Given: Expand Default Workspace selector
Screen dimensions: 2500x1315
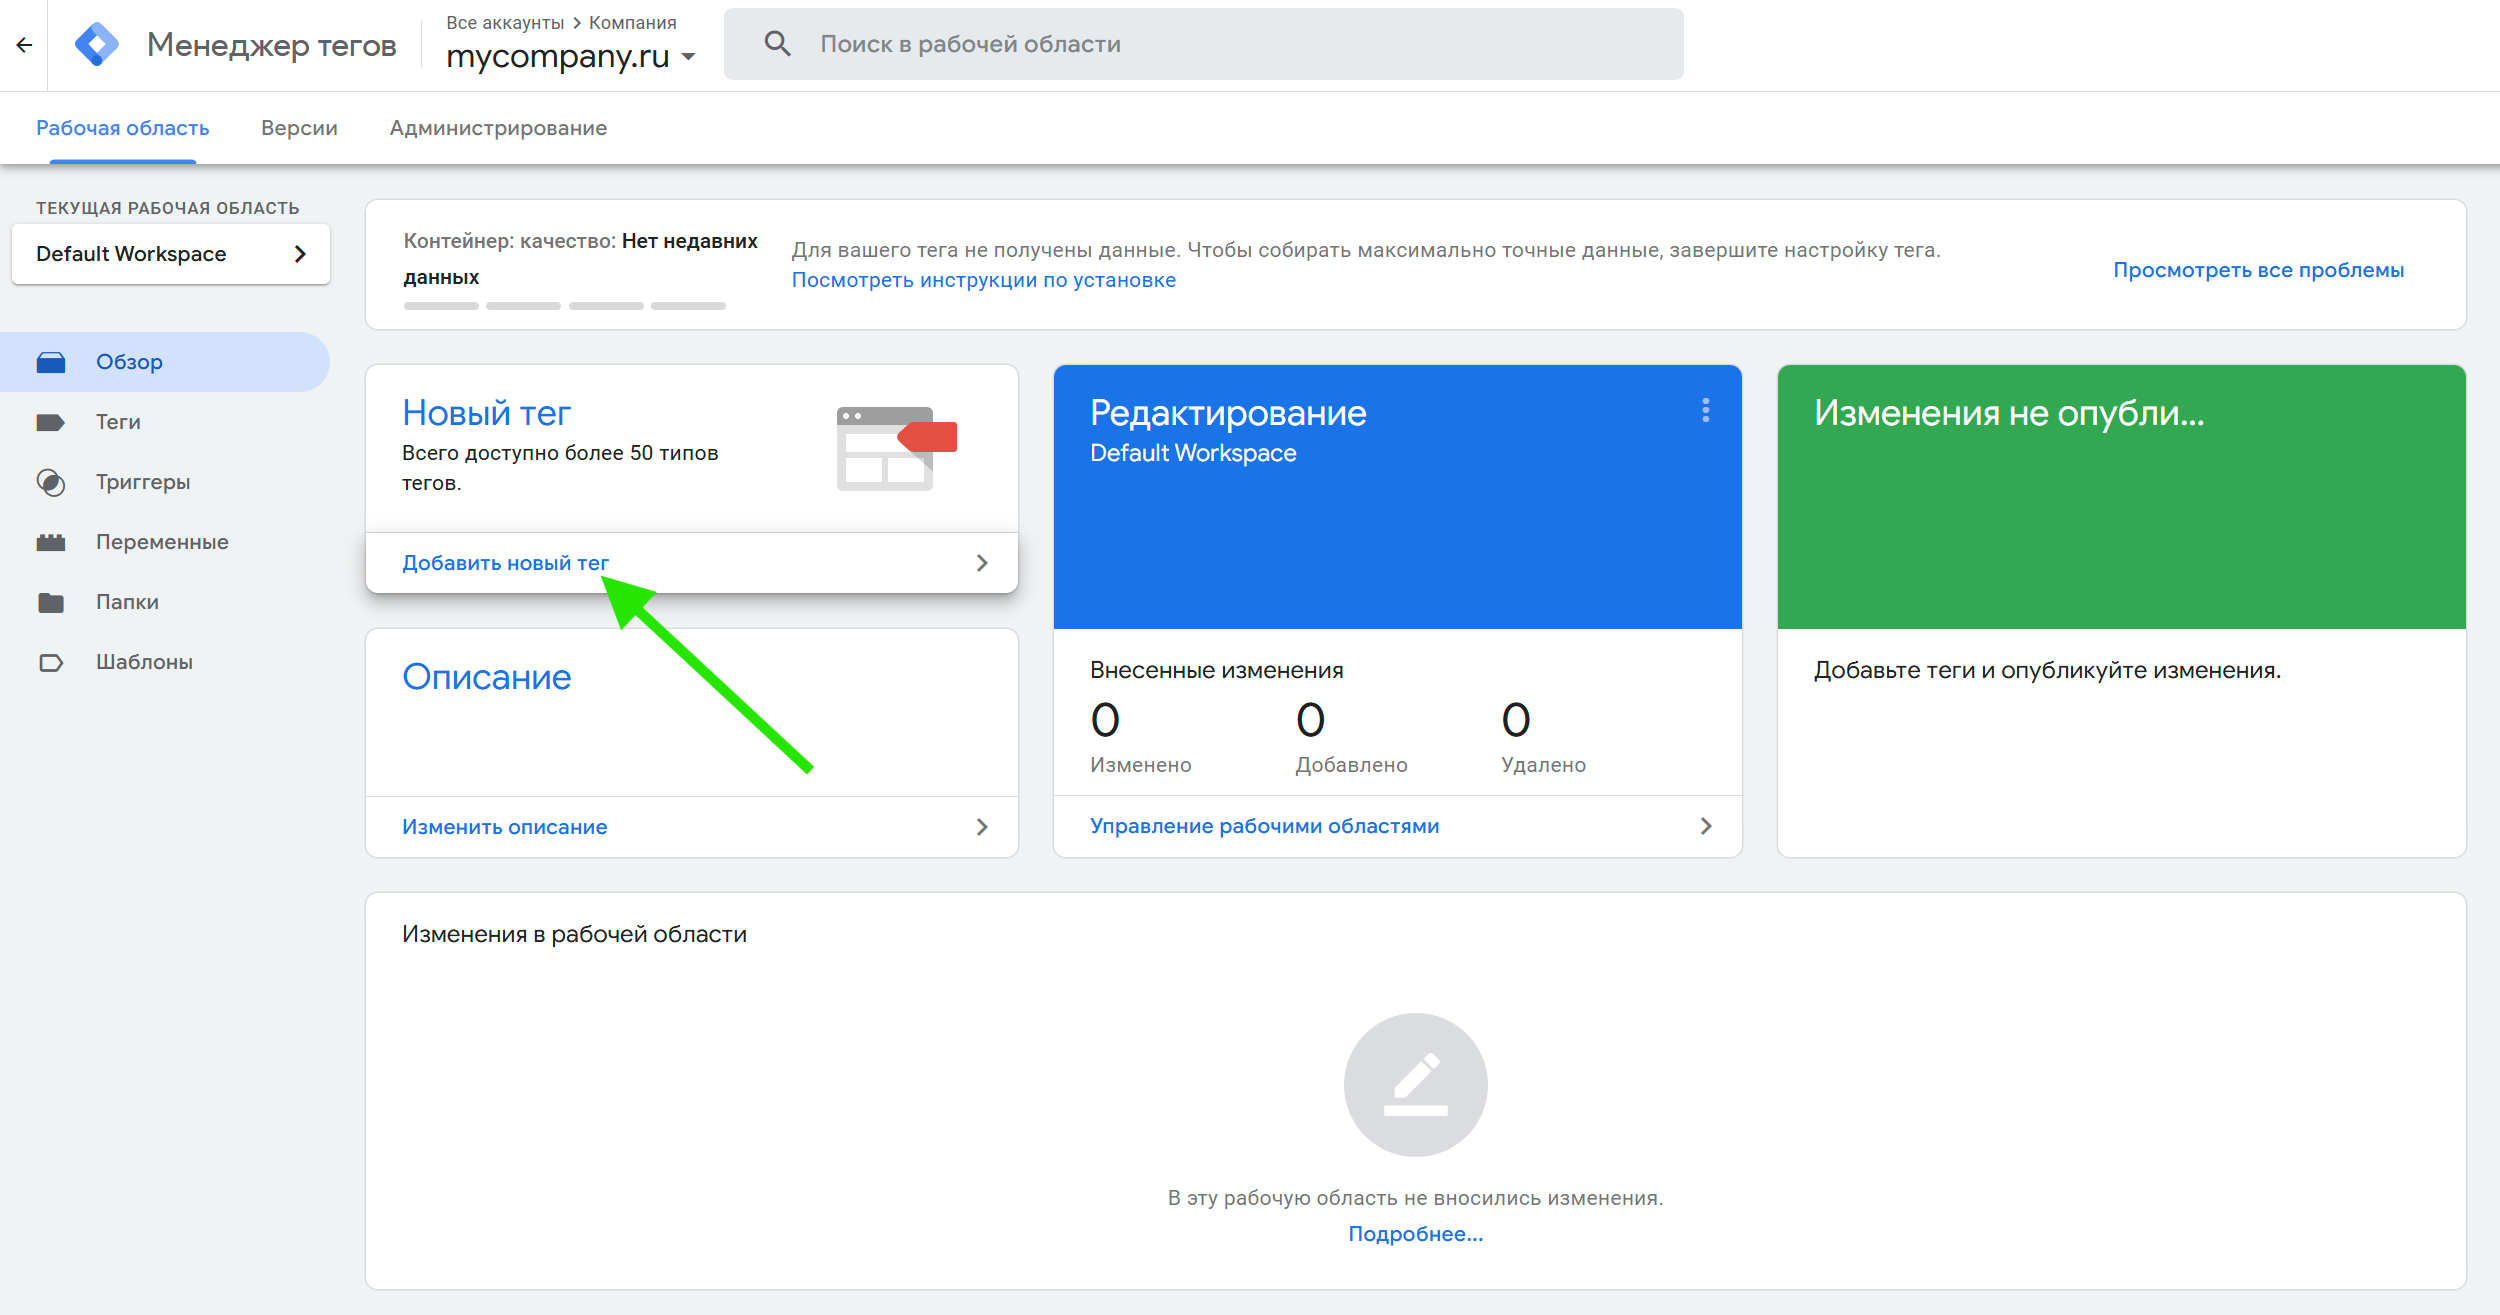Looking at the screenshot, I should coord(170,254).
